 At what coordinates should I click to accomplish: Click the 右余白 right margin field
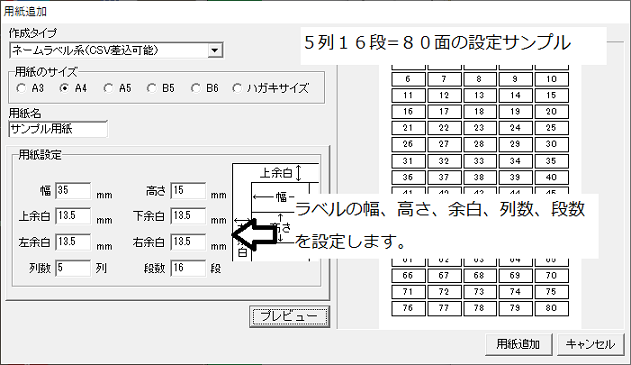(188, 242)
